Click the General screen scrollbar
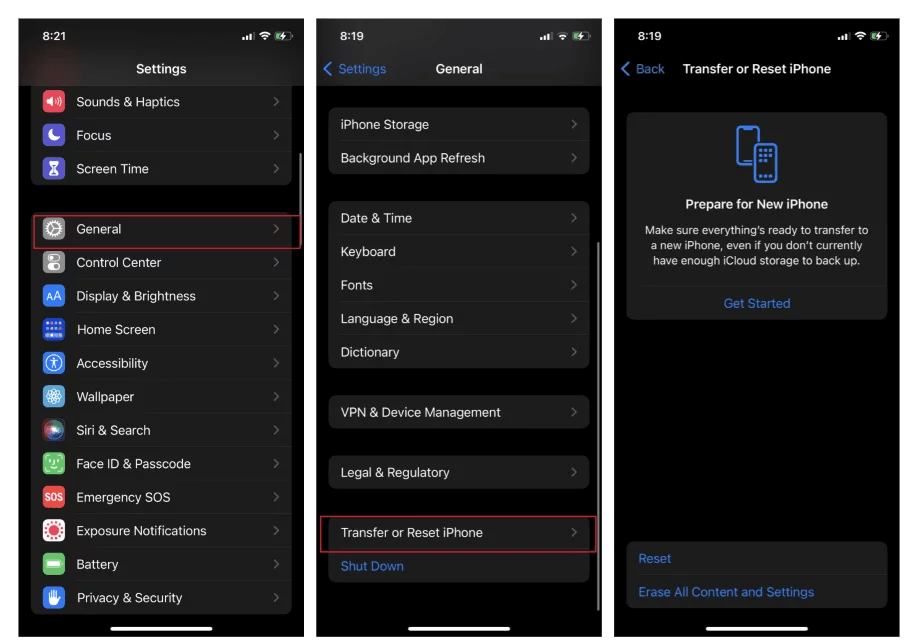906x643 pixels. point(598,426)
